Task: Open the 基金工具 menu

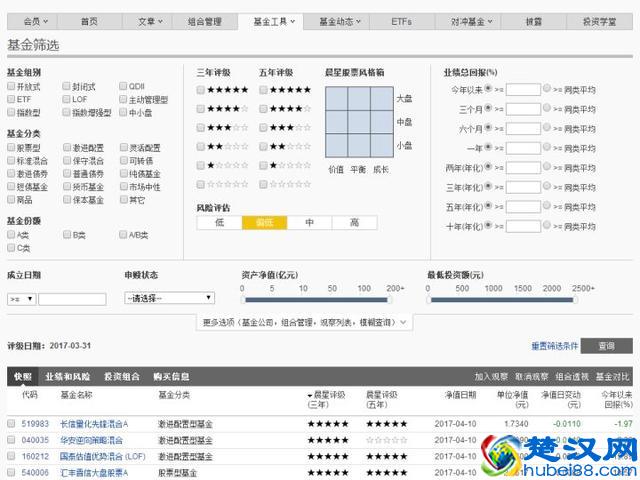Action: (271, 22)
